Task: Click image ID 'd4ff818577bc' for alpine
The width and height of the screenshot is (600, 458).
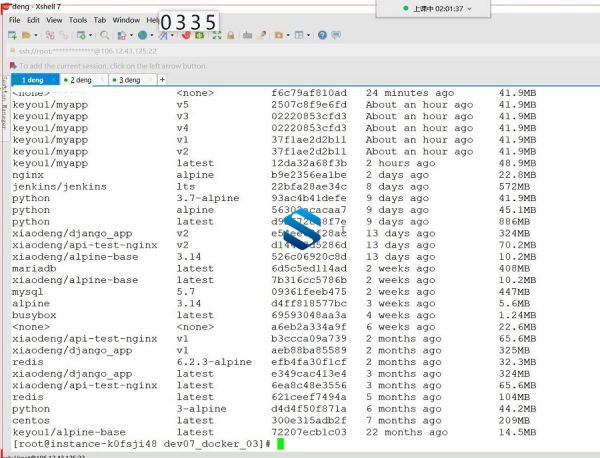Action: pos(309,303)
